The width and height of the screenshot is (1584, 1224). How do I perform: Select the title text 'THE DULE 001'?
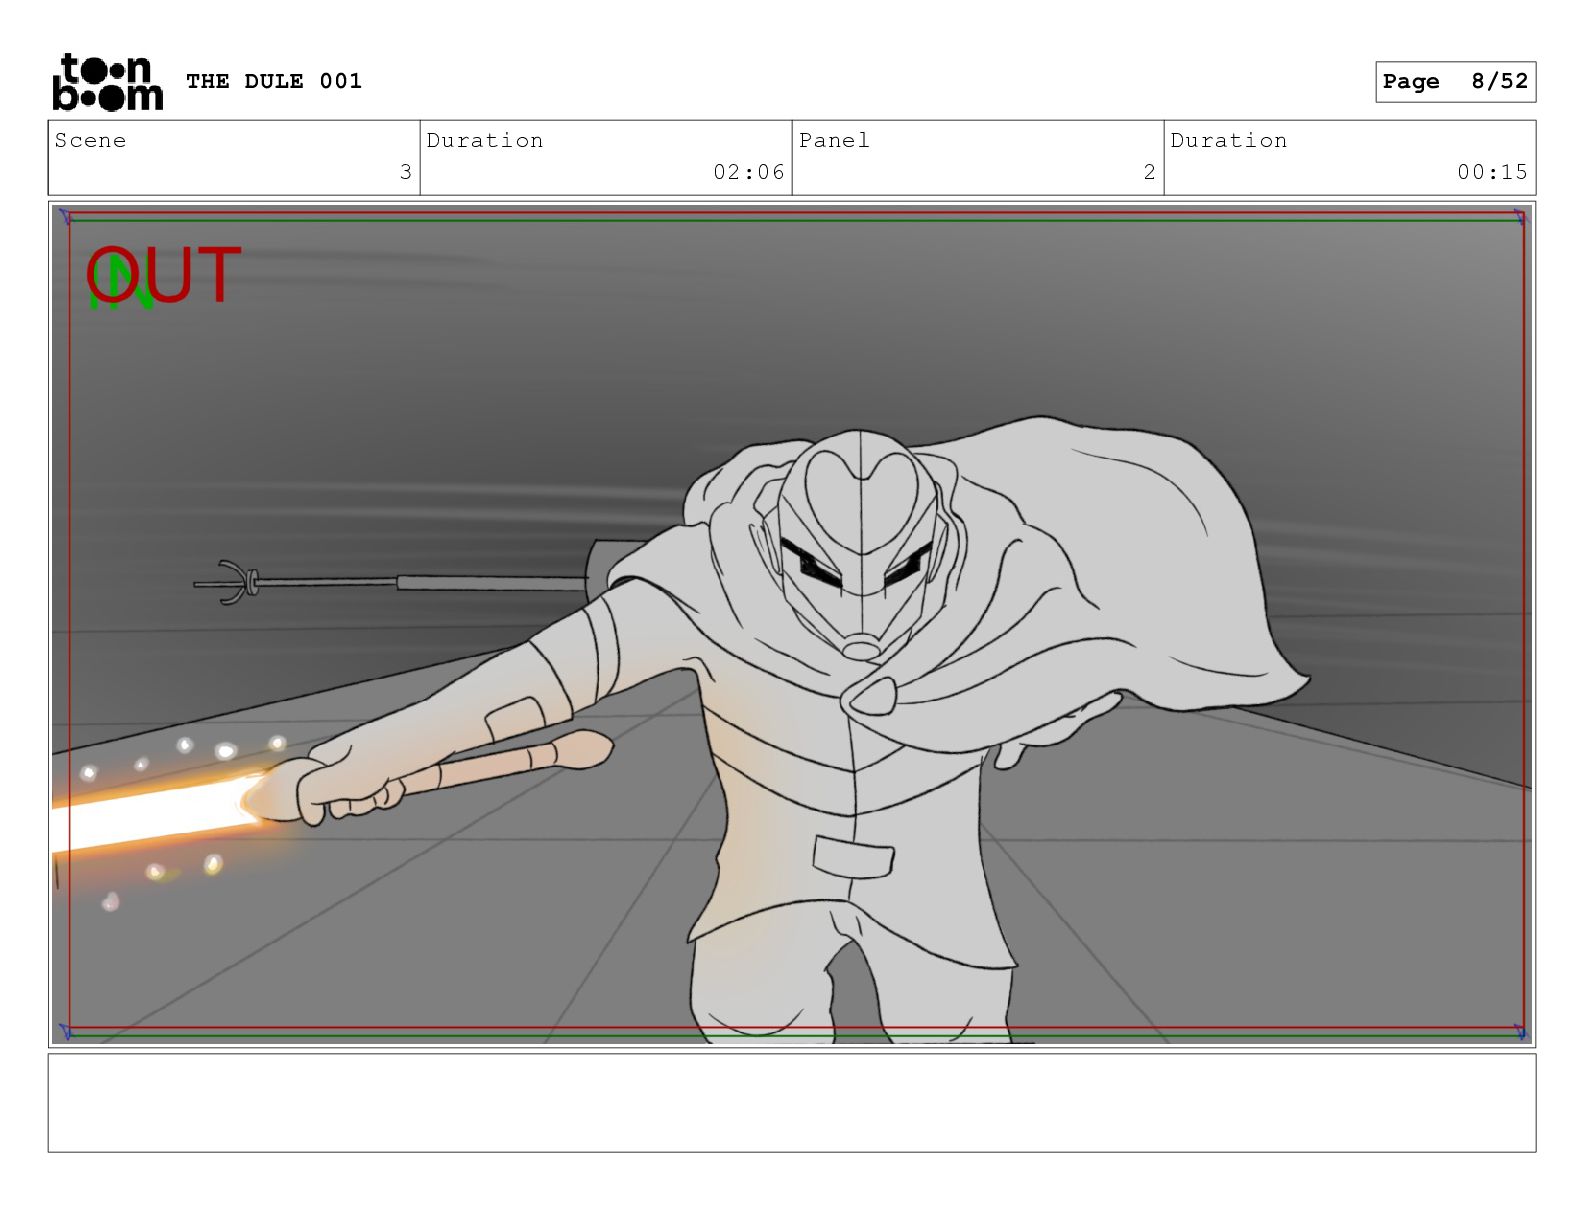pos(274,81)
